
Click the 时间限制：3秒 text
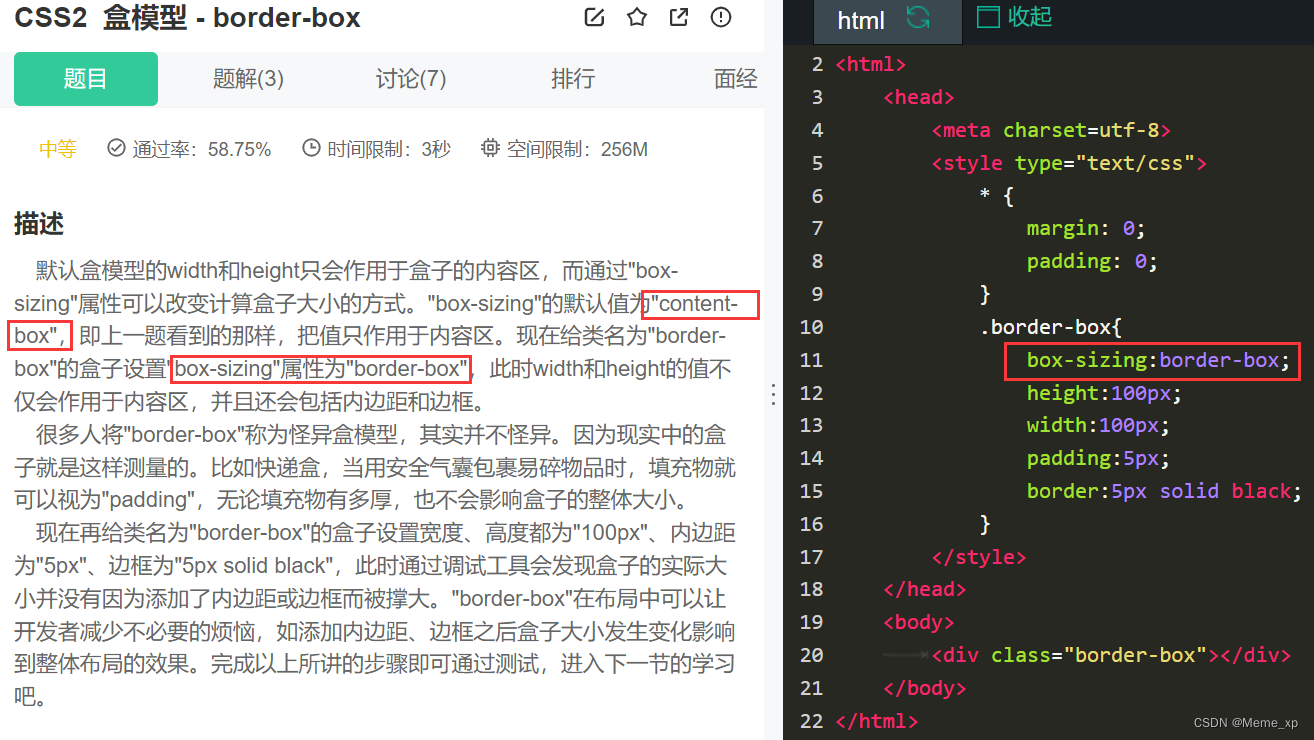point(388,149)
